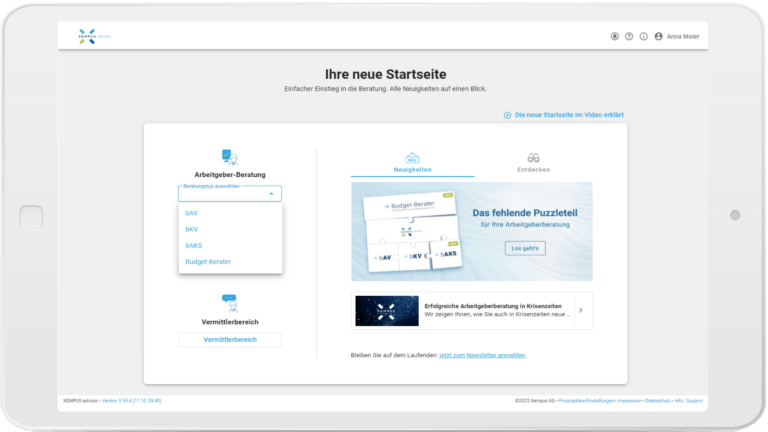Screen dimensions: 768x432
Task: Click the play icon beside video link
Action: coord(507,115)
